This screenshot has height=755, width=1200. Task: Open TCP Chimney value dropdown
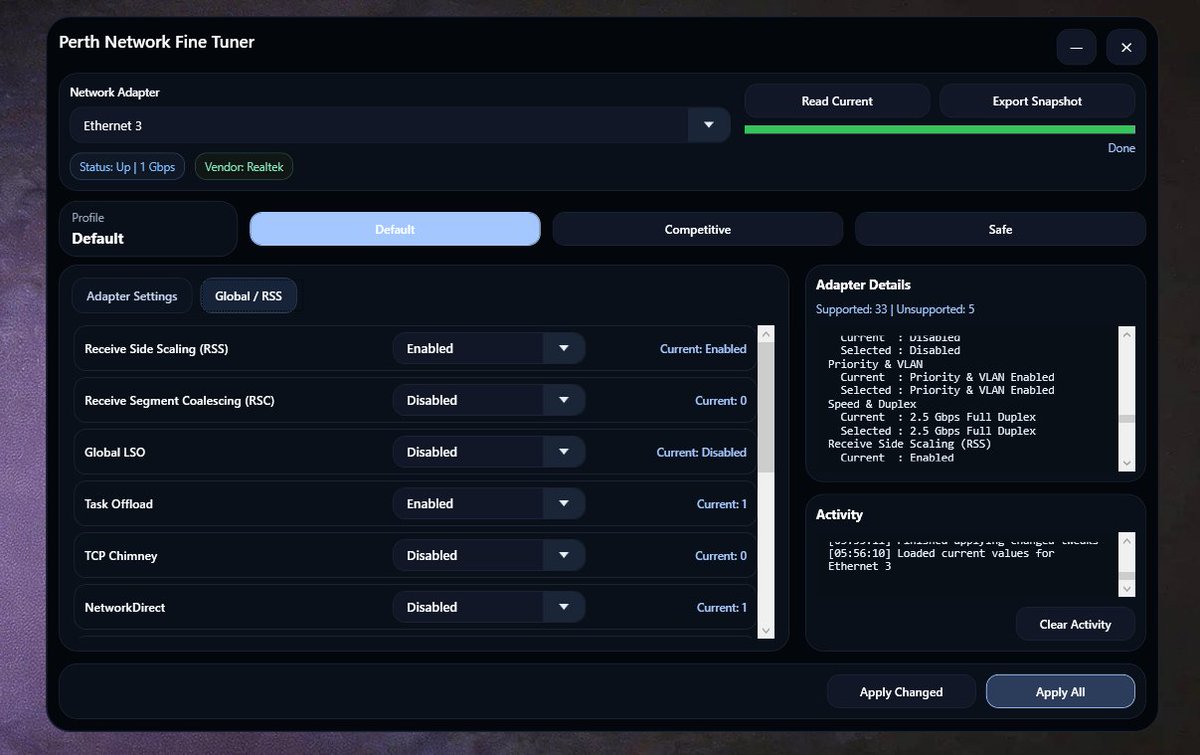pos(489,555)
